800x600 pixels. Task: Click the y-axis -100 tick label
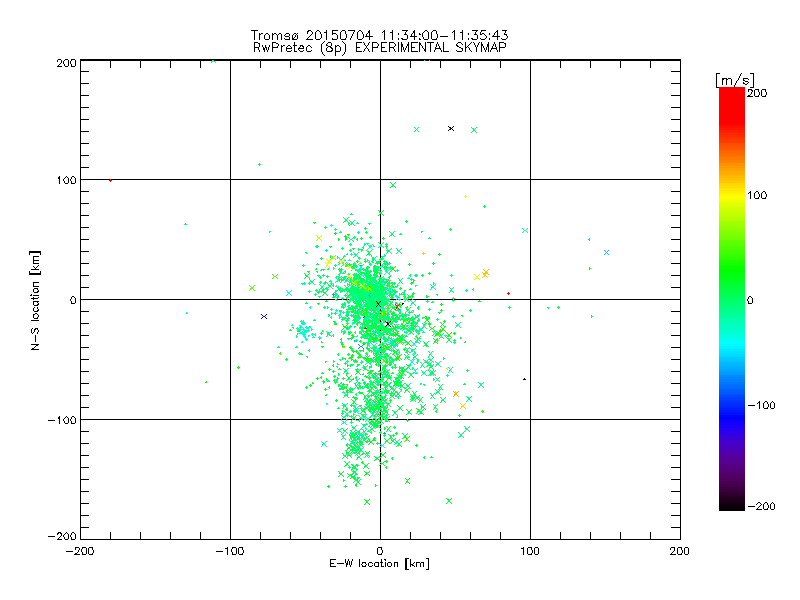(x=62, y=420)
